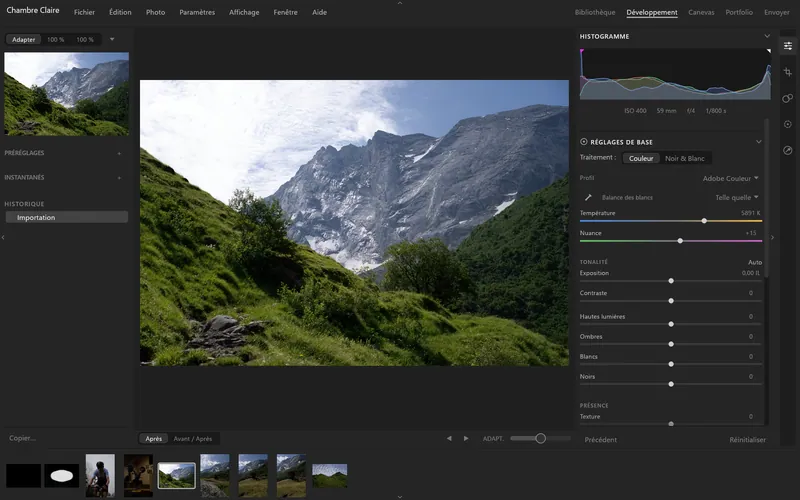Open the Affichage menu
Image resolution: width=800 pixels, height=500 pixels.
point(244,12)
